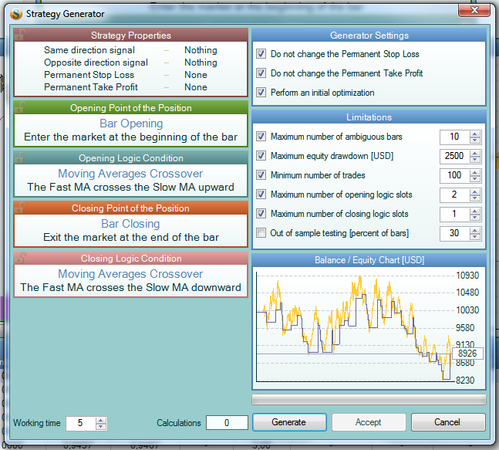The image size is (499, 450).
Task: Increase the Working time spinner value
Action: pyautogui.click(x=101, y=421)
